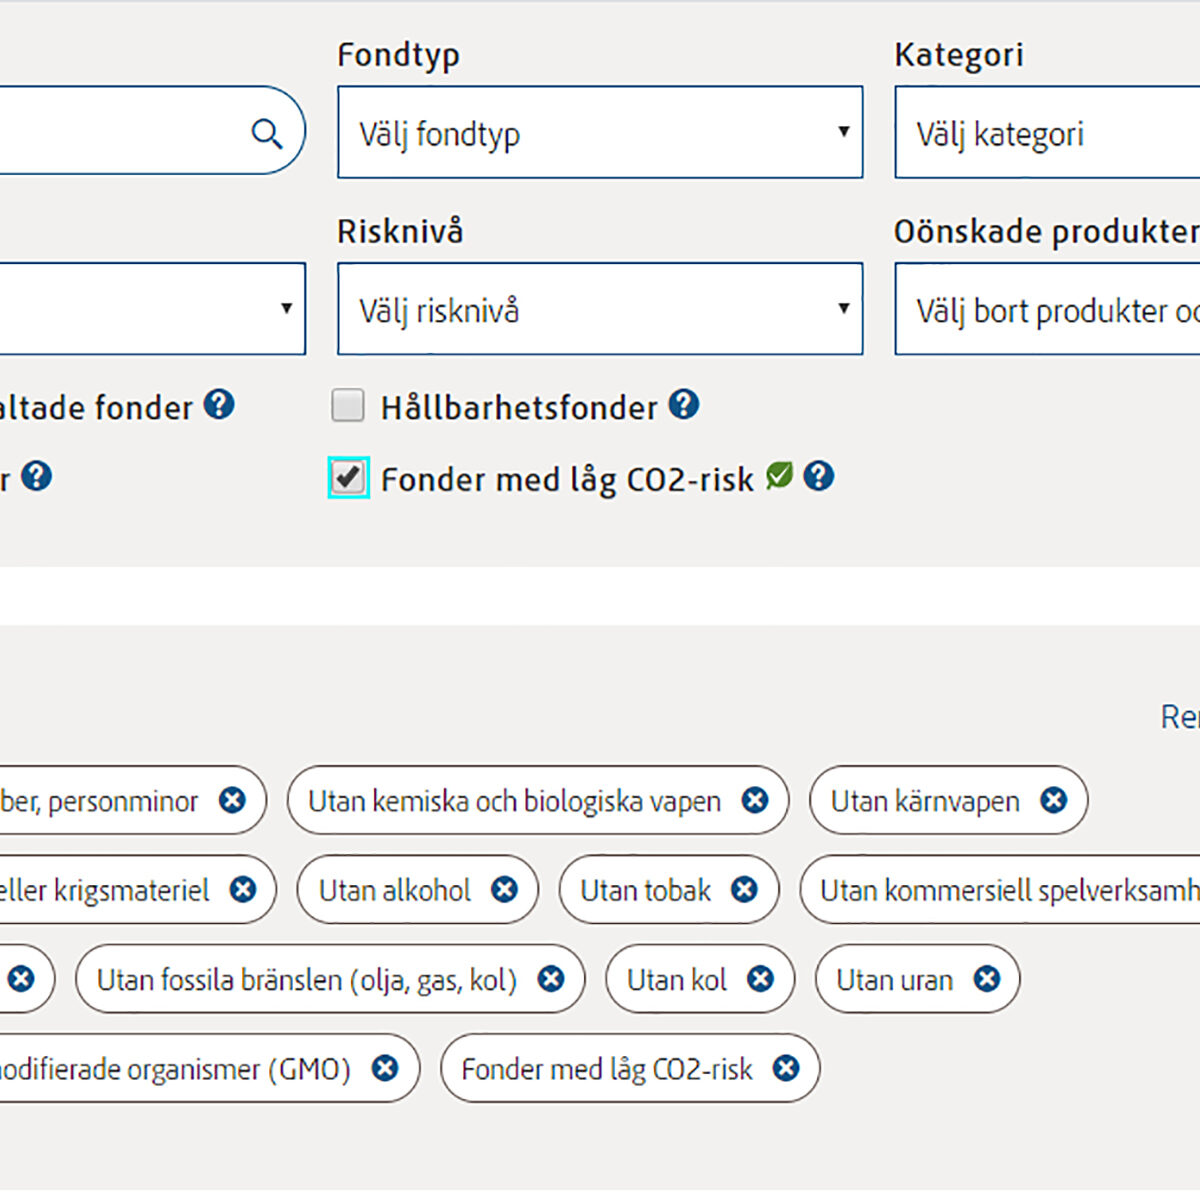
Task: Open the 'Välj fondtyp' dropdown
Action: [600, 132]
